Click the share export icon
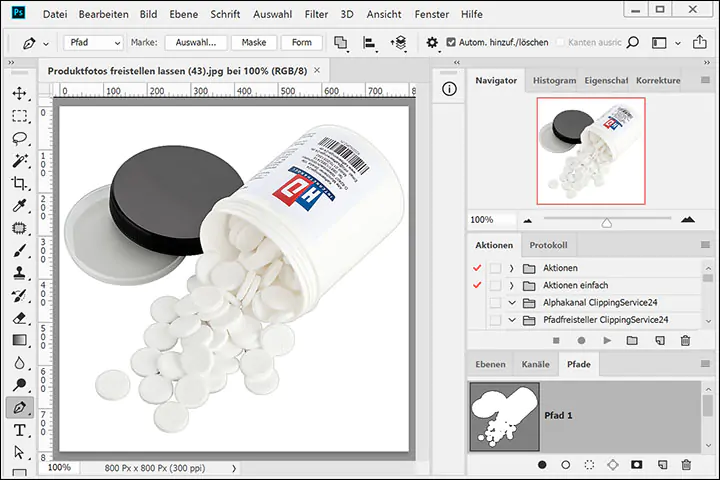The image size is (720, 480). point(699,42)
